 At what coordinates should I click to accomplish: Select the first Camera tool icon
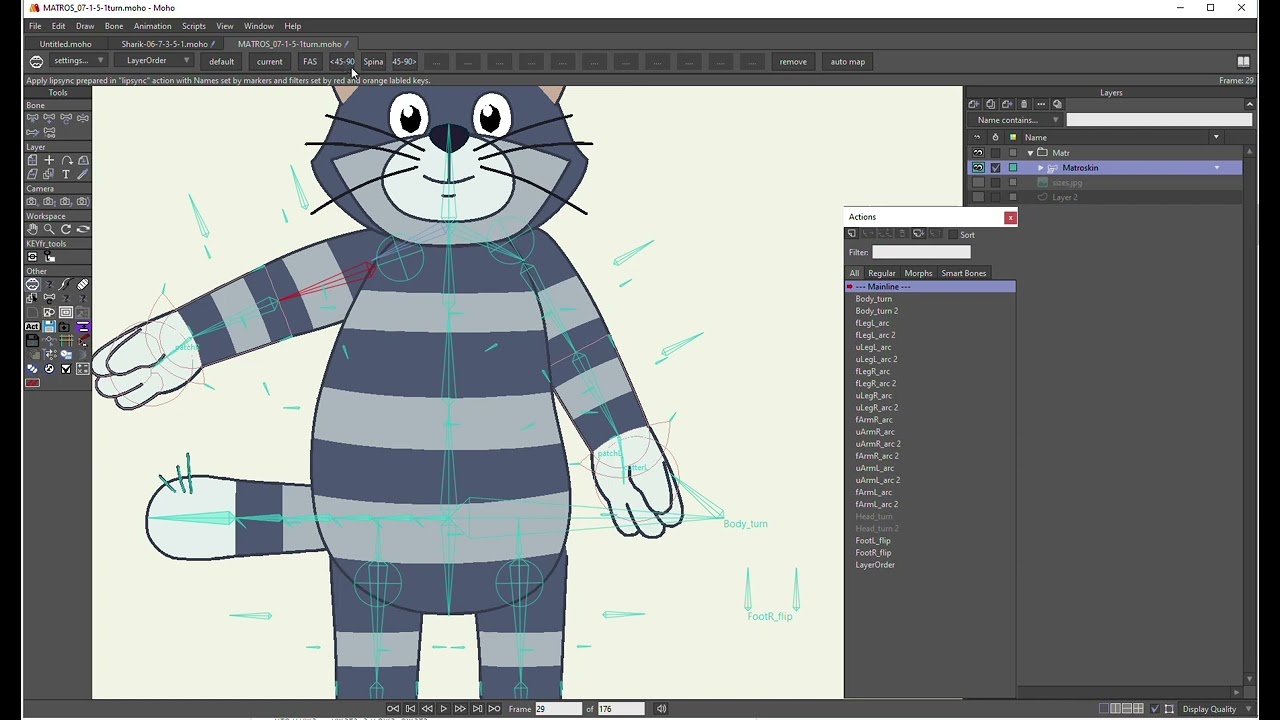point(32,201)
